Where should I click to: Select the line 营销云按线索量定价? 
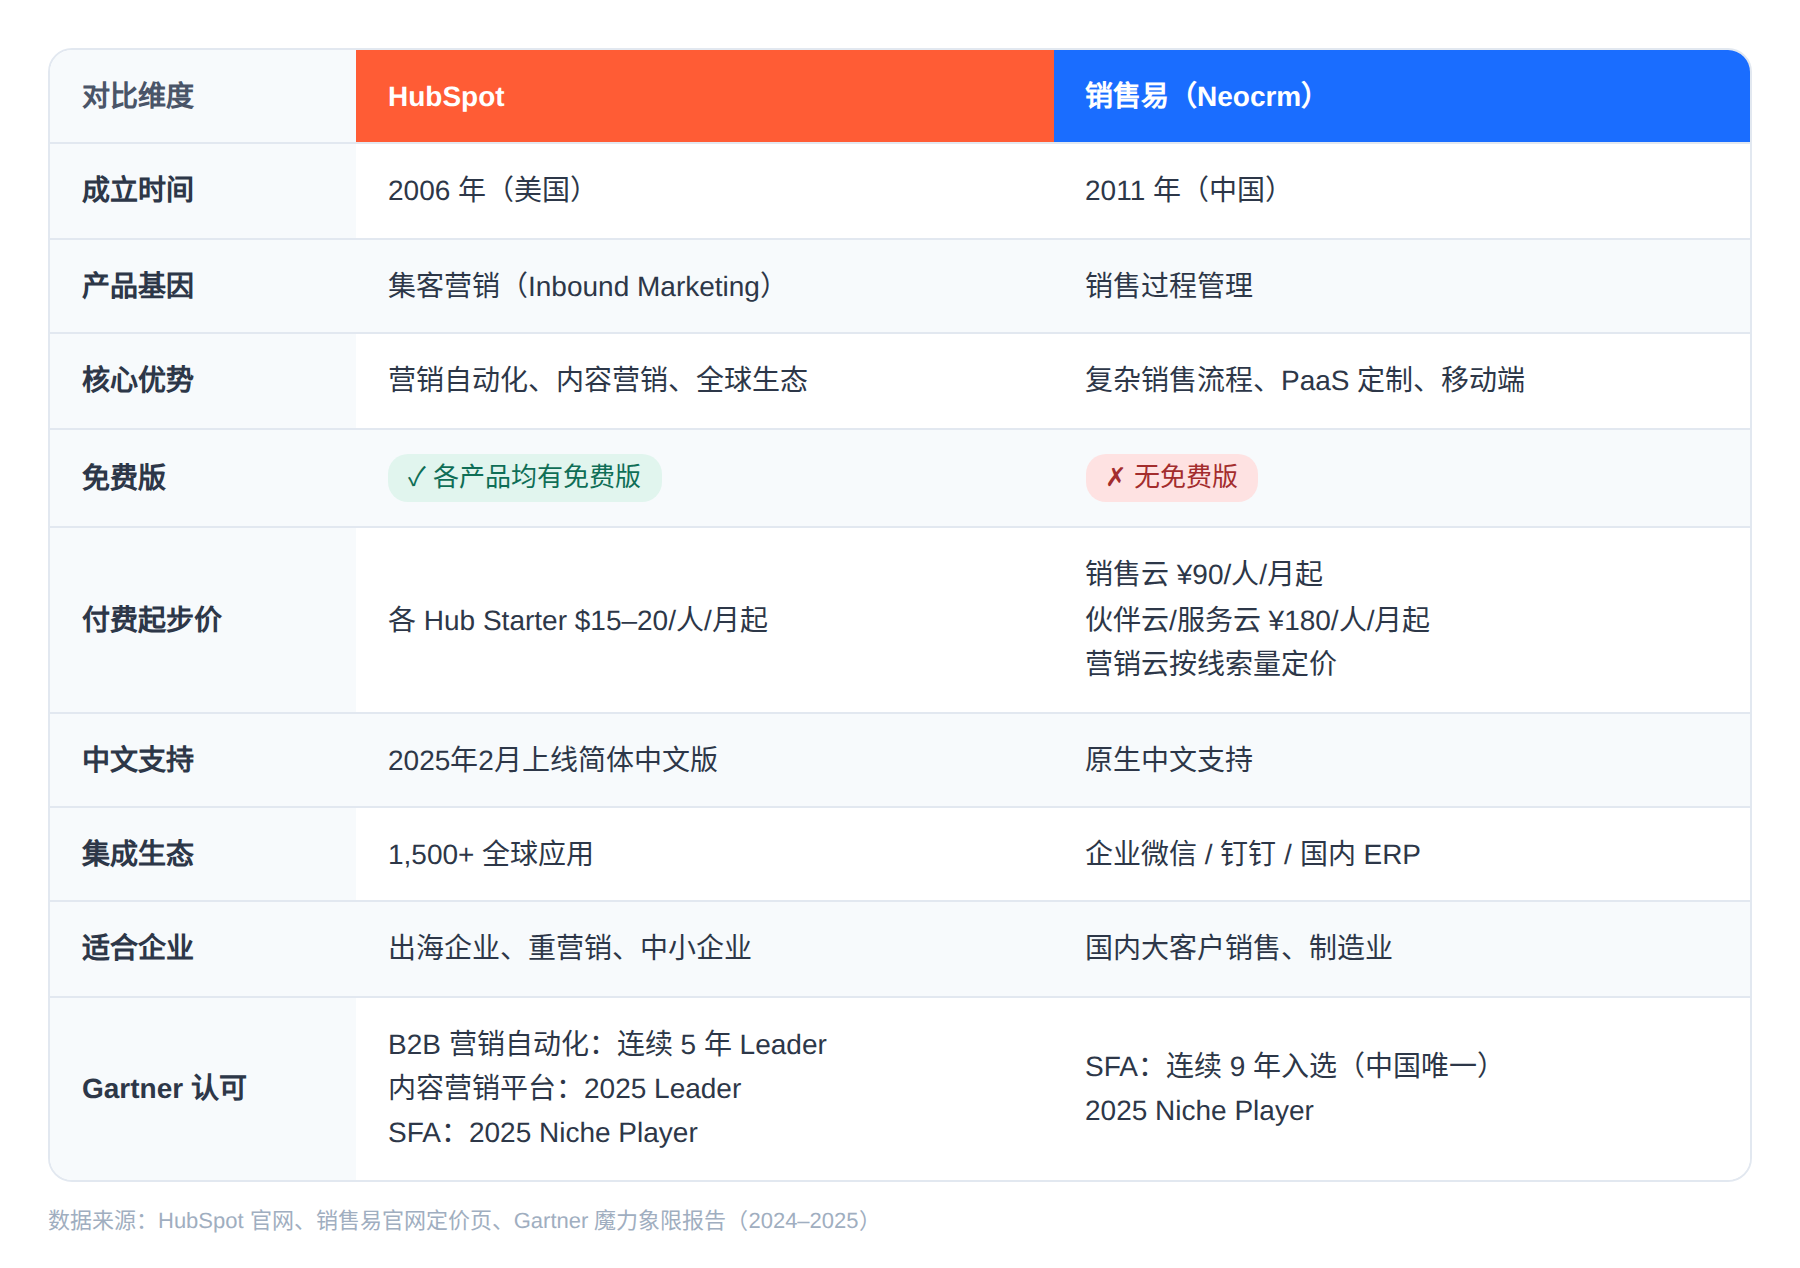tap(1211, 664)
